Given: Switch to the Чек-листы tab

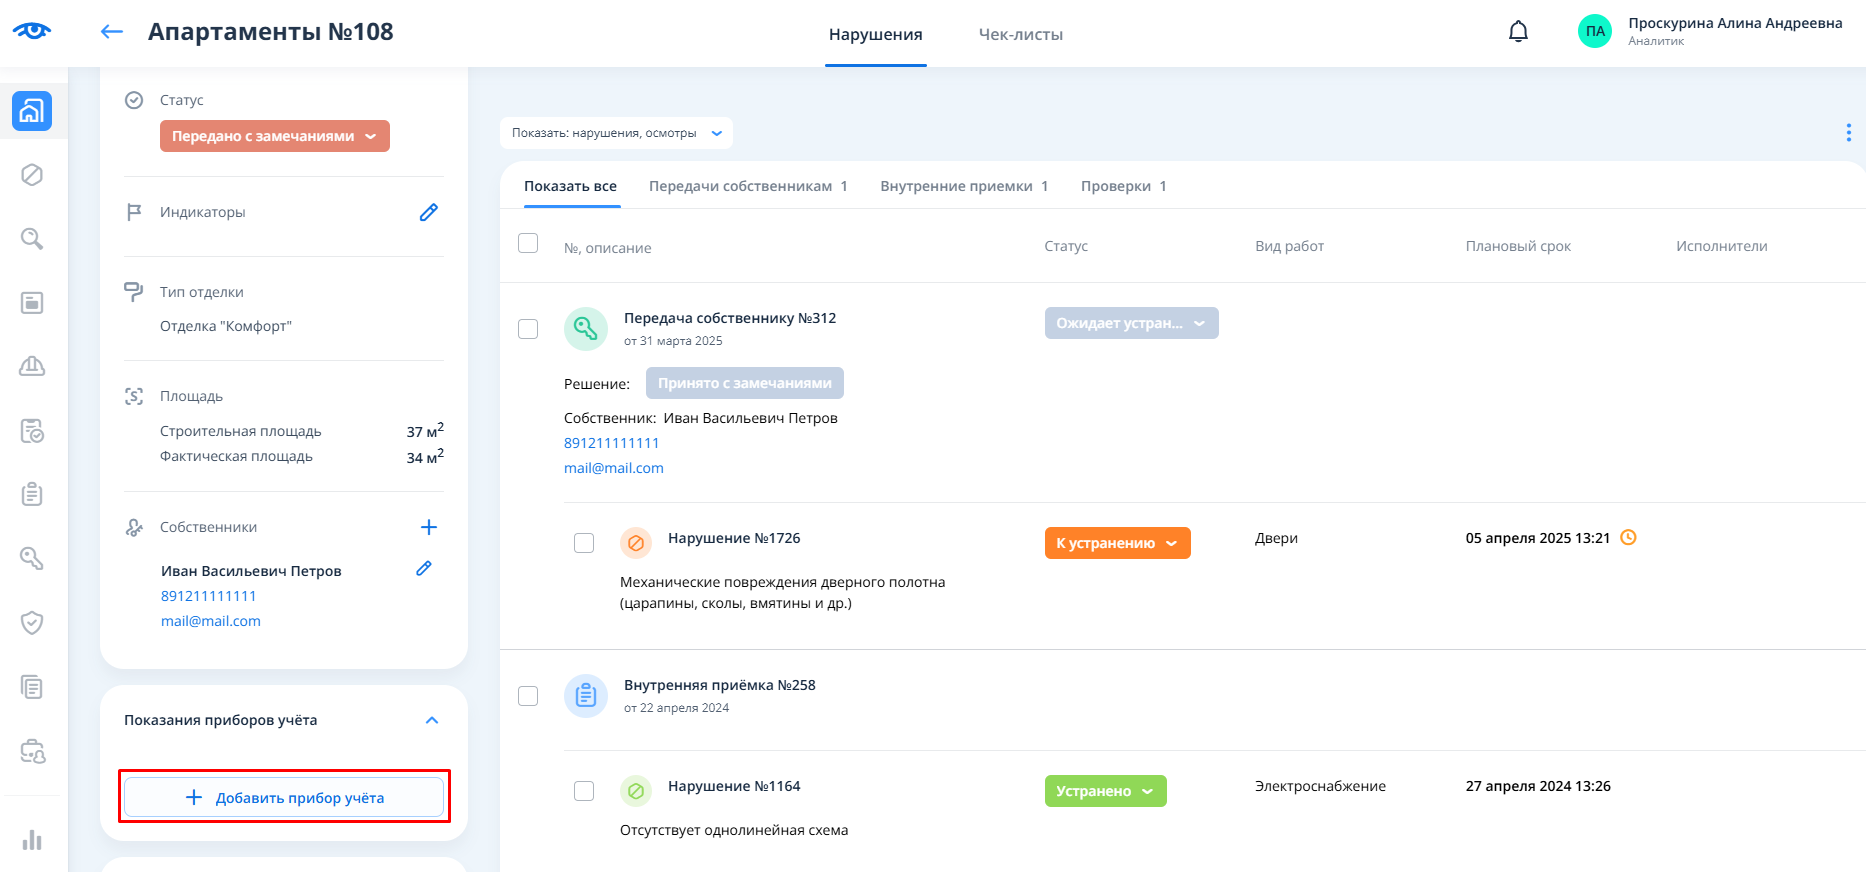Looking at the screenshot, I should (1020, 34).
